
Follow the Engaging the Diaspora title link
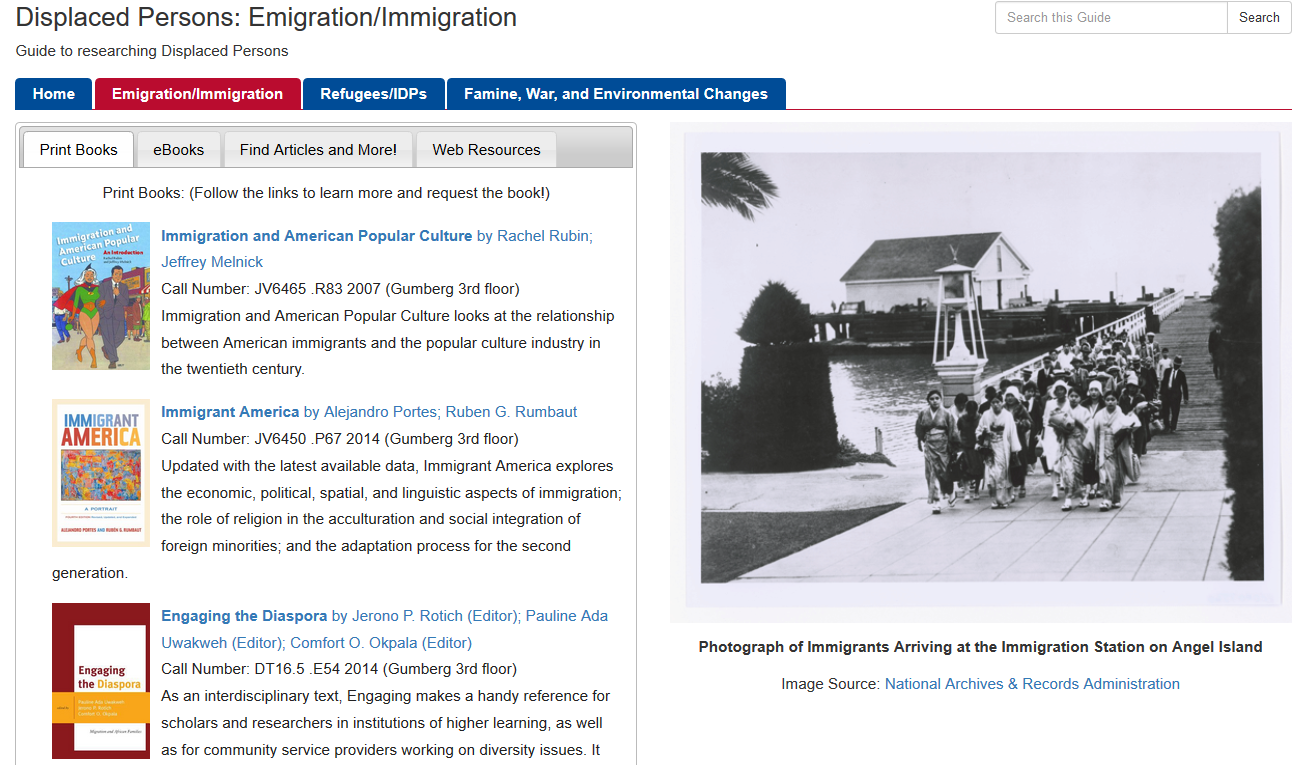244,616
